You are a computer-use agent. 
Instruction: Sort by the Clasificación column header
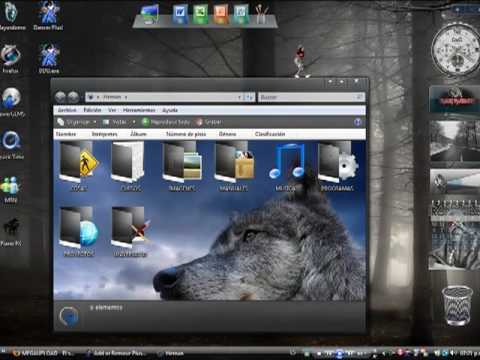[270, 134]
